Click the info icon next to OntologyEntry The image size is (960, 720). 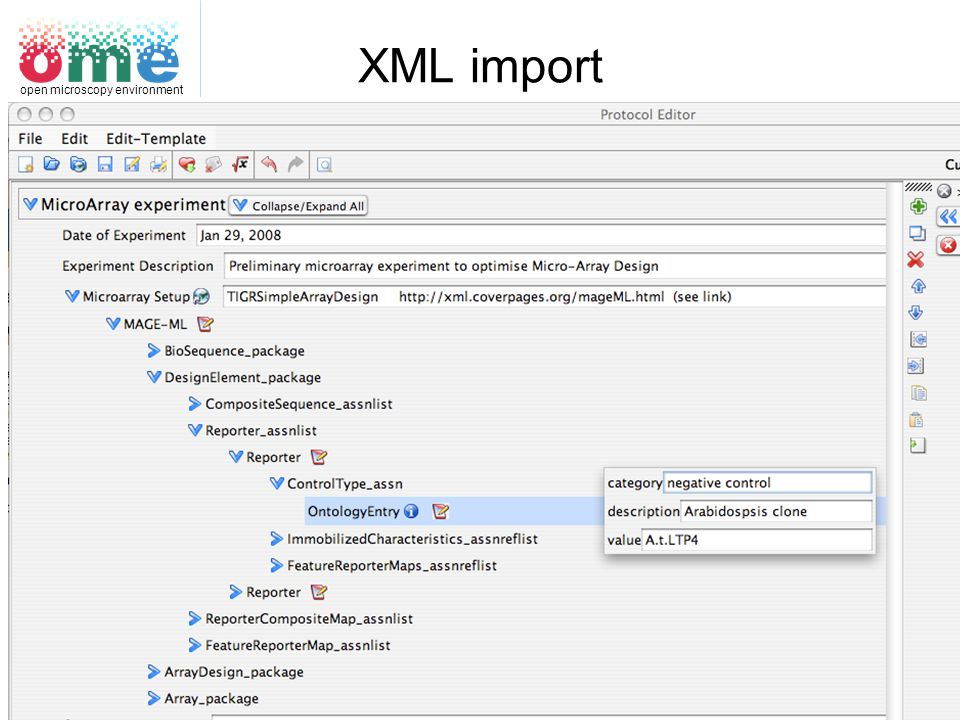tap(411, 511)
